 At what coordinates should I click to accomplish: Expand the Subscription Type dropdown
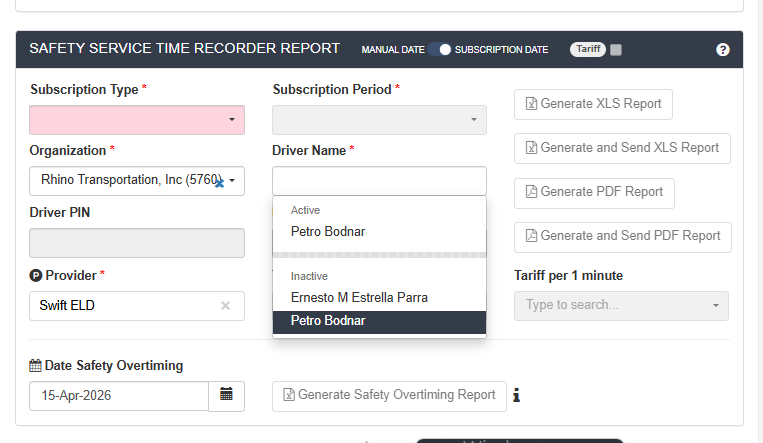[x=137, y=120]
